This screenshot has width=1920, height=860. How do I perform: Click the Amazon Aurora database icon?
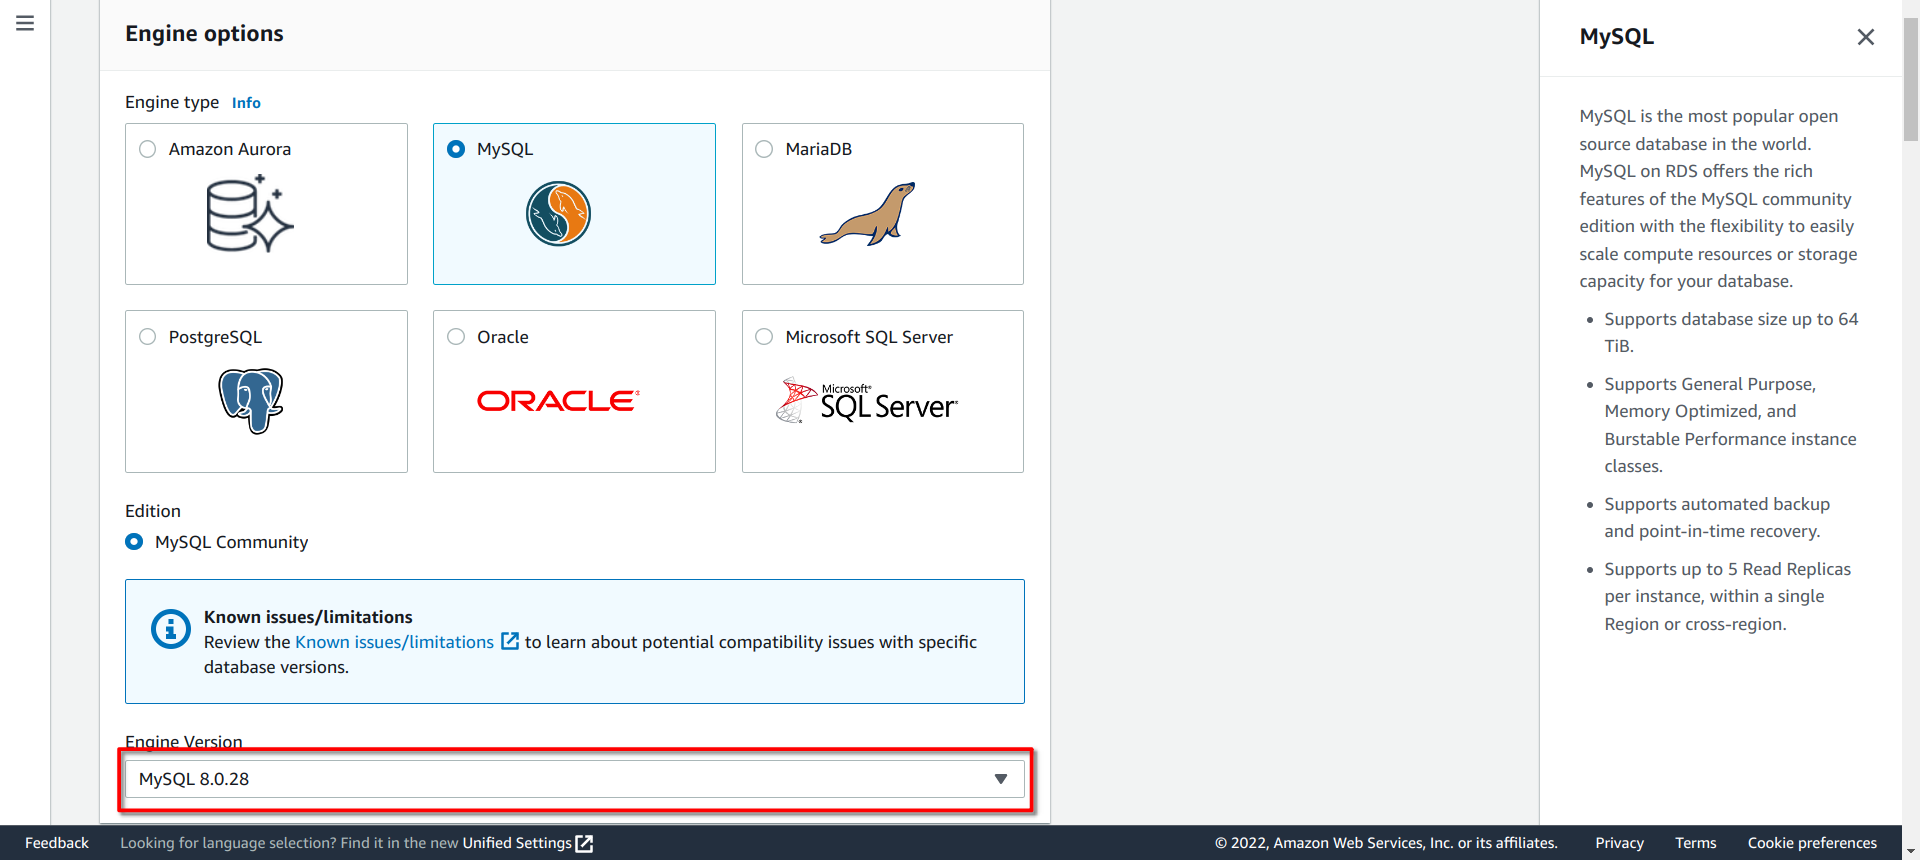point(250,214)
